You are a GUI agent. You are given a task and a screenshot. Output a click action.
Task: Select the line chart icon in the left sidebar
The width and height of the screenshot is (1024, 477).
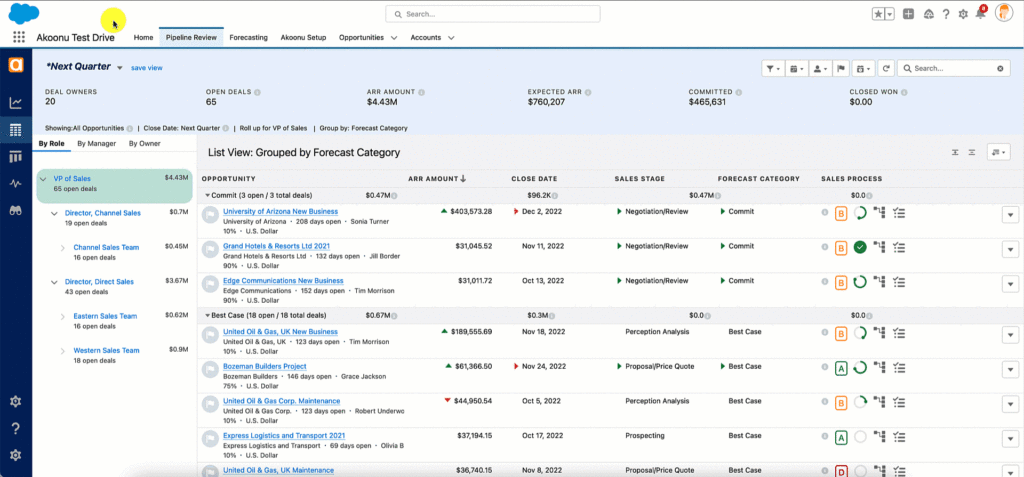click(15, 102)
